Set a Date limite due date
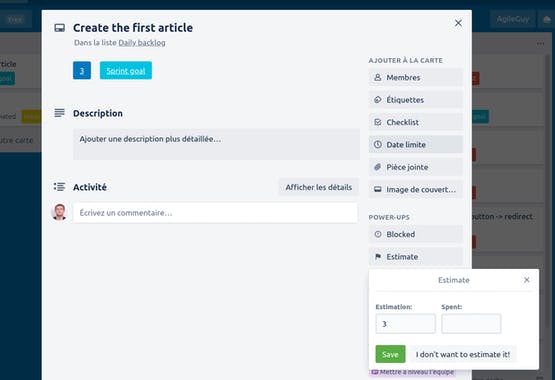Viewport: 555px width, 380px height. (x=416, y=144)
